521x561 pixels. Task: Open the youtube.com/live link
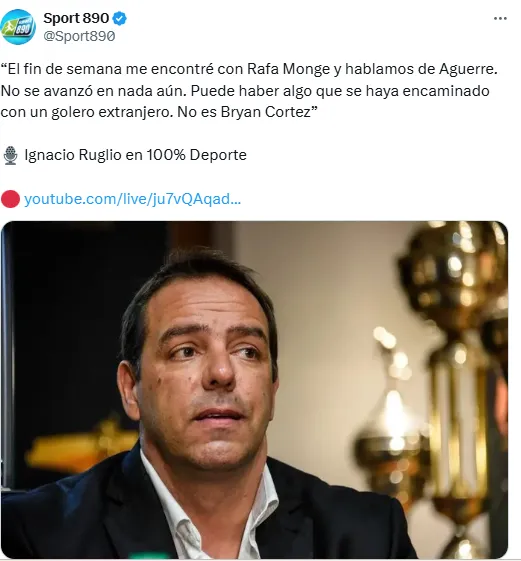(132, 199)
